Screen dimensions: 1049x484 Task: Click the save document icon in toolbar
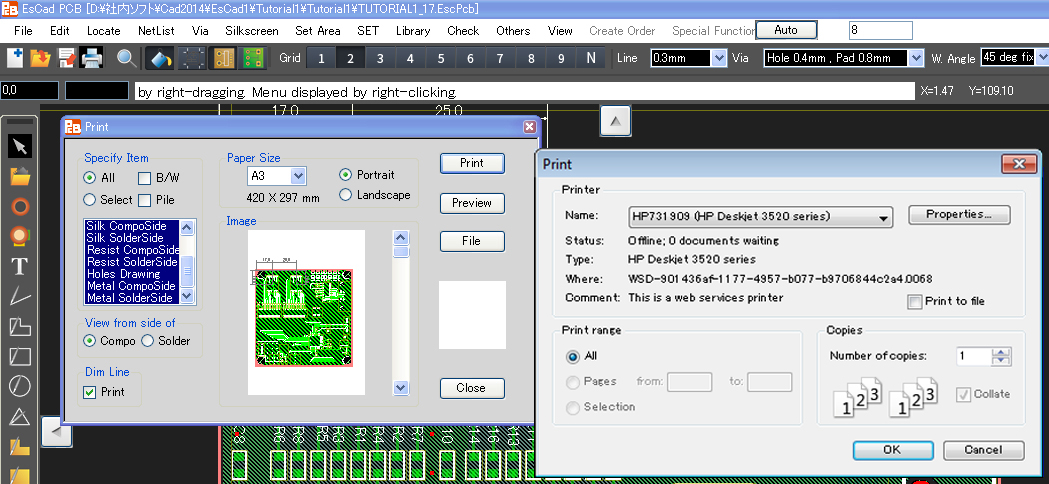click(66, 58)
